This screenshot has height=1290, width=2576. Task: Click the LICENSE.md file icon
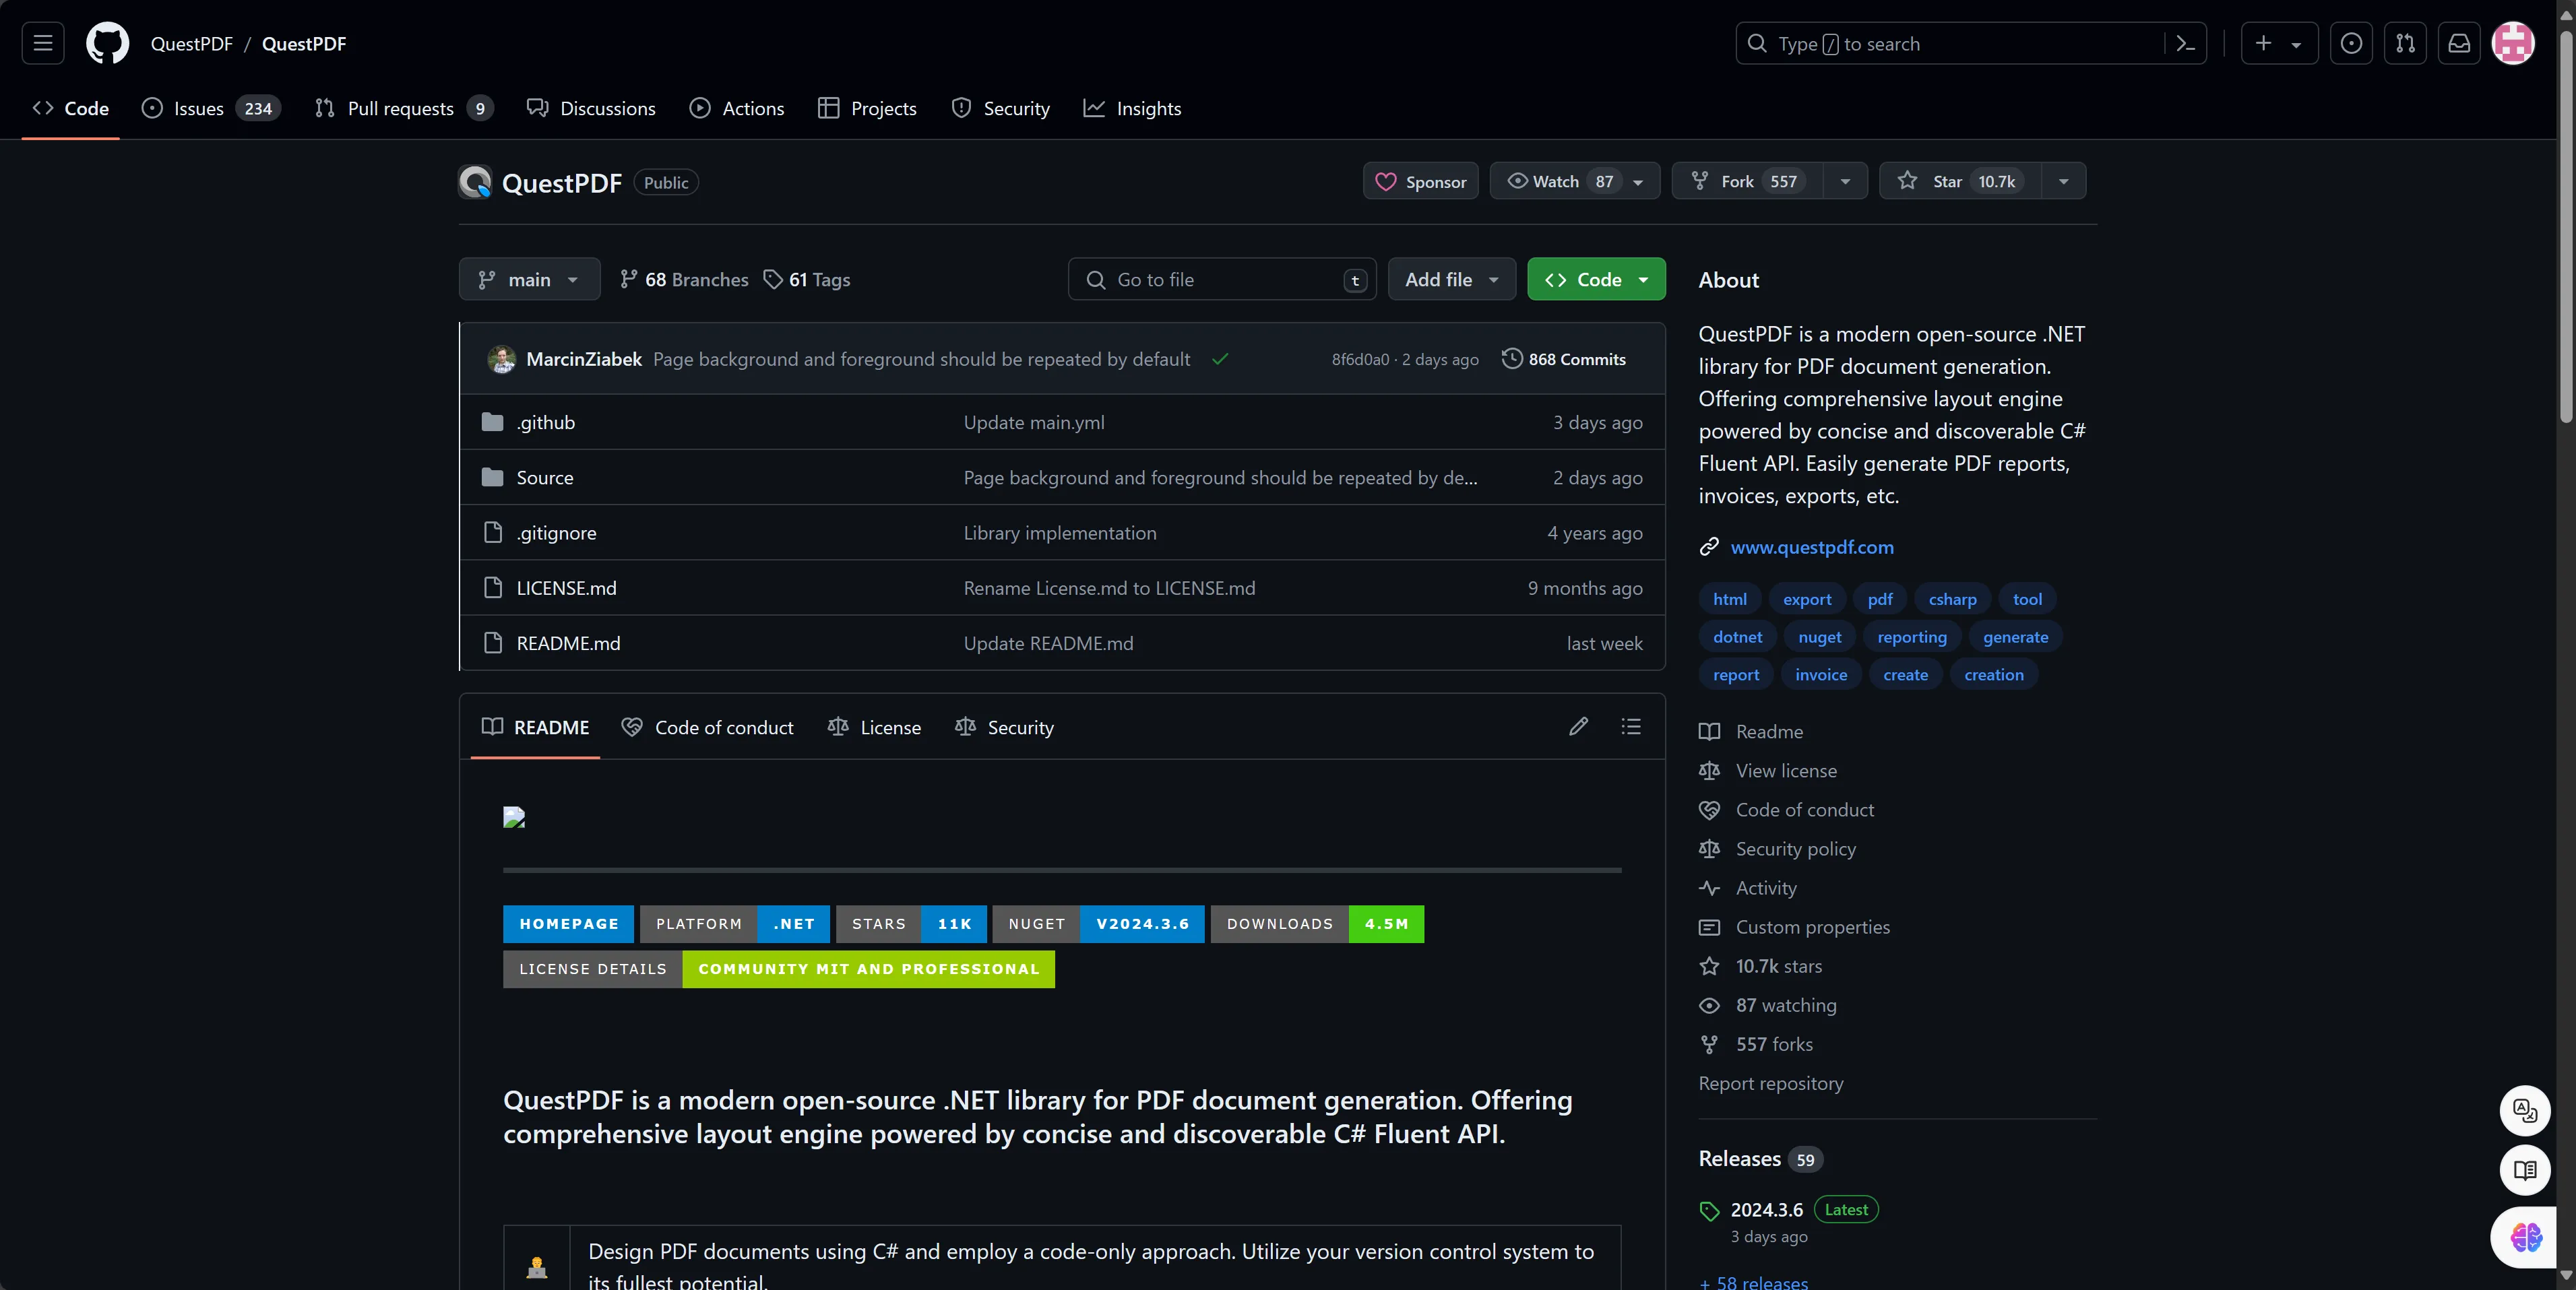492,587
